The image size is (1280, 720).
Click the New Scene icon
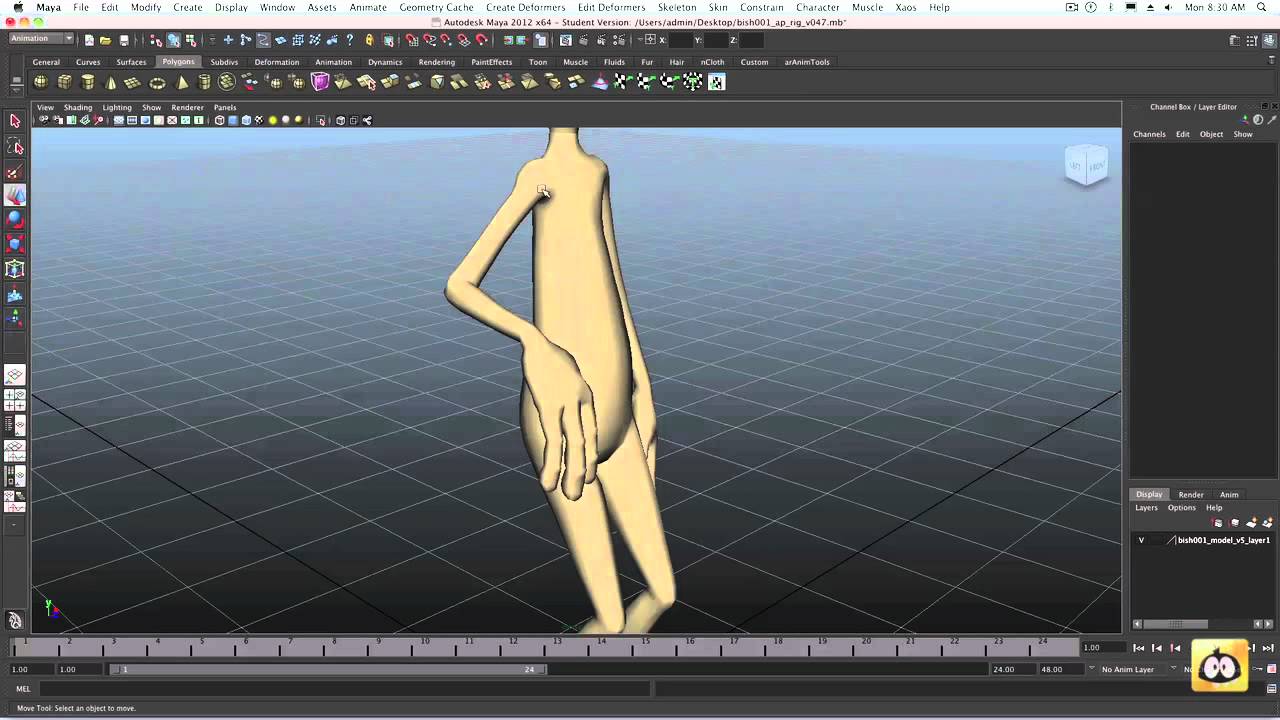tap(89, 40)
